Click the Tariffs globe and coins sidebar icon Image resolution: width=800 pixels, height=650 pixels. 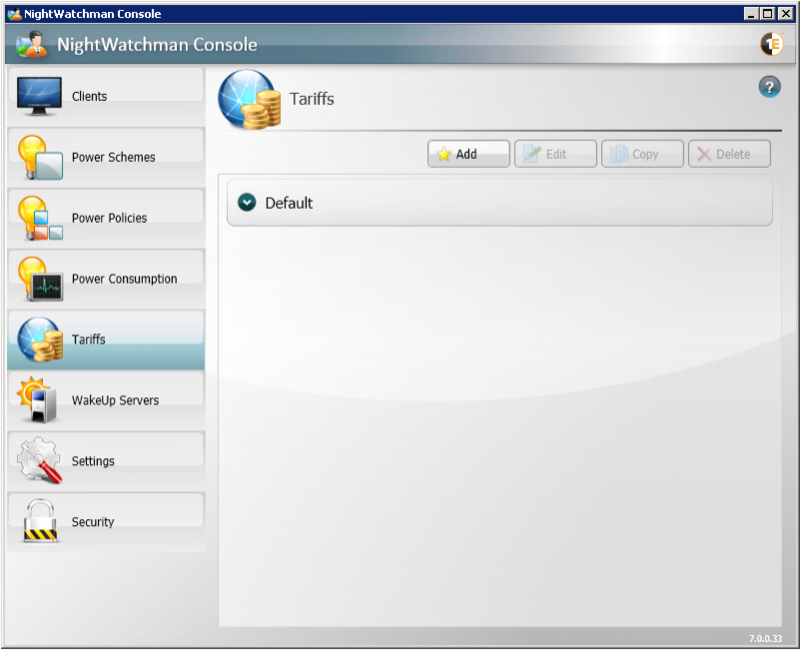39,340
